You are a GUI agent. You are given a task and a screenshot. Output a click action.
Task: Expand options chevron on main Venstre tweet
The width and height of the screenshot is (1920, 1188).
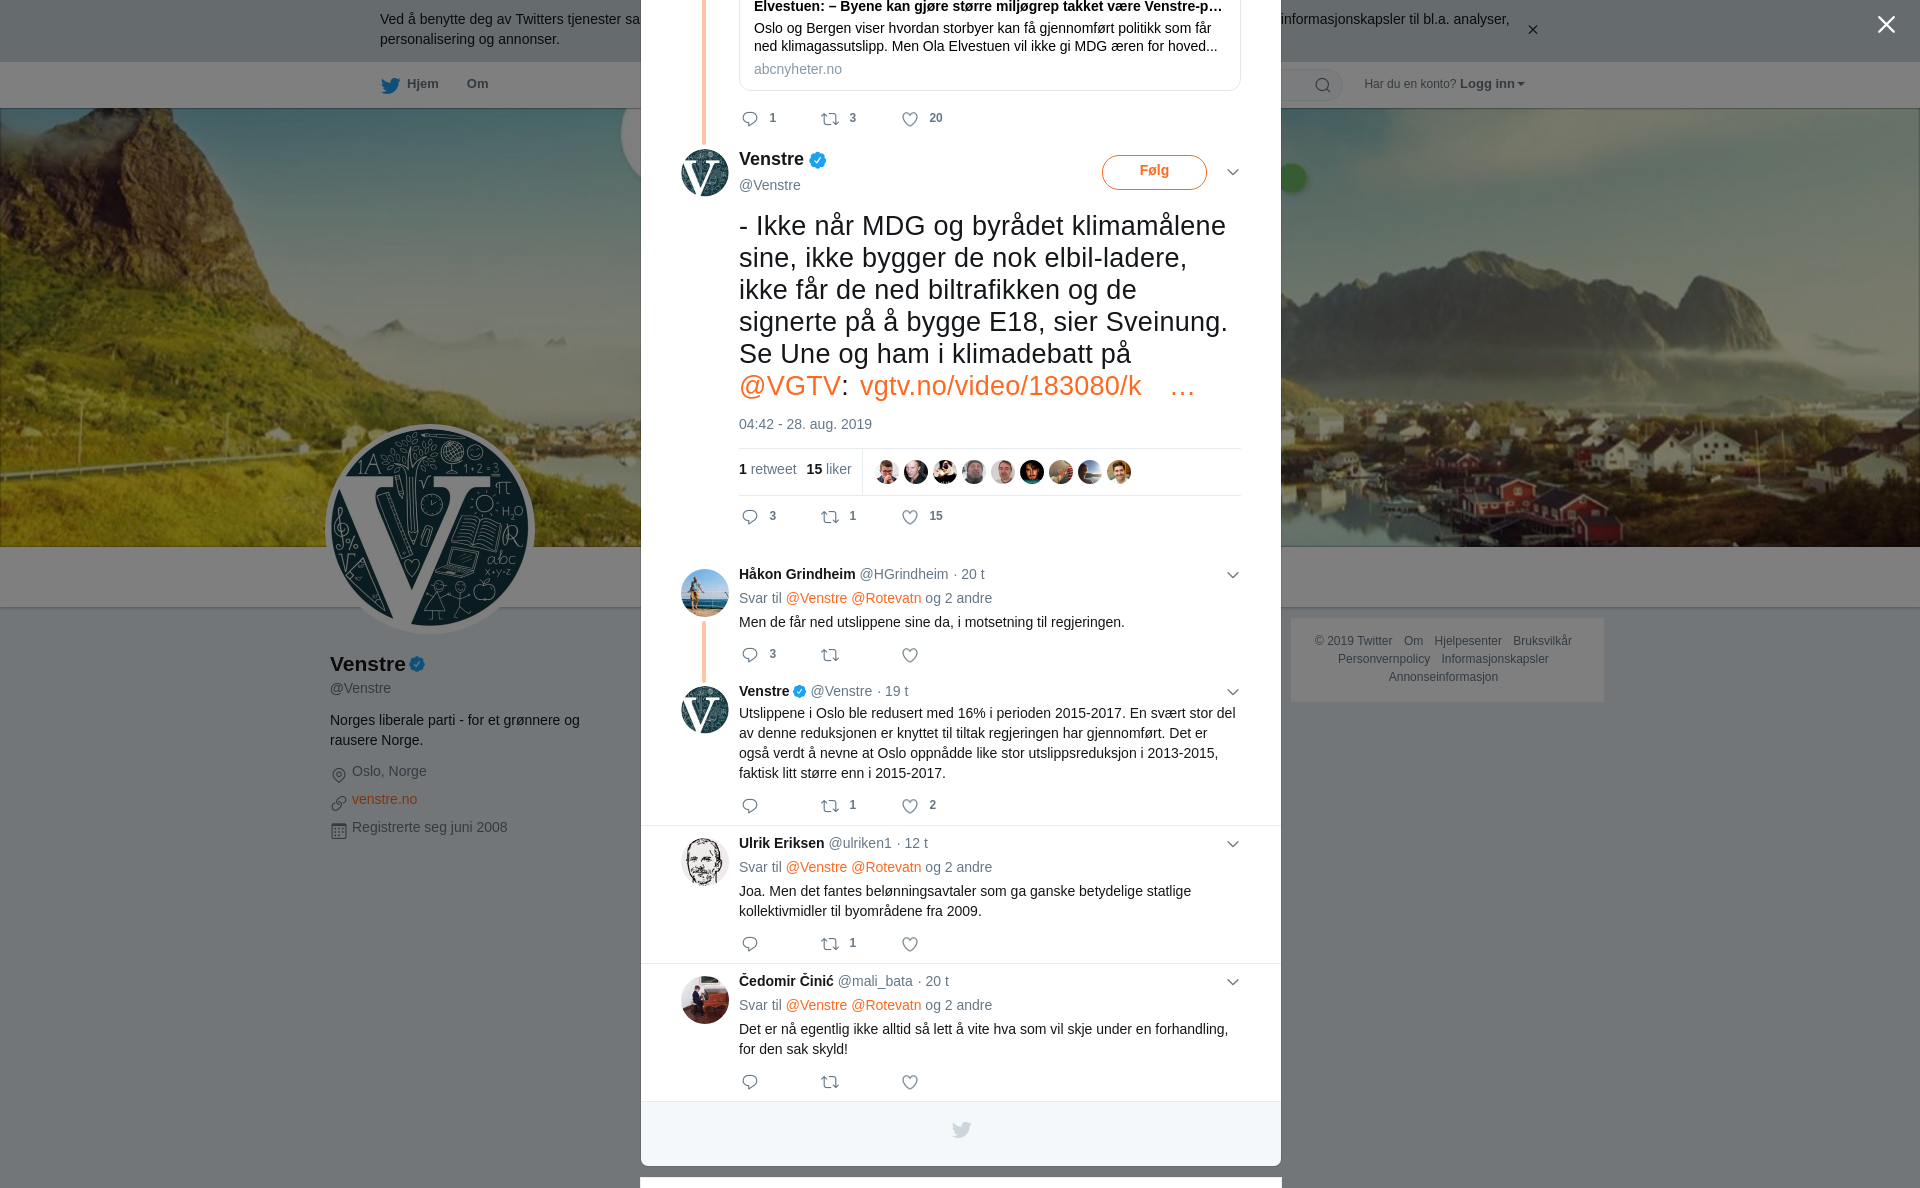(1233, 172)
